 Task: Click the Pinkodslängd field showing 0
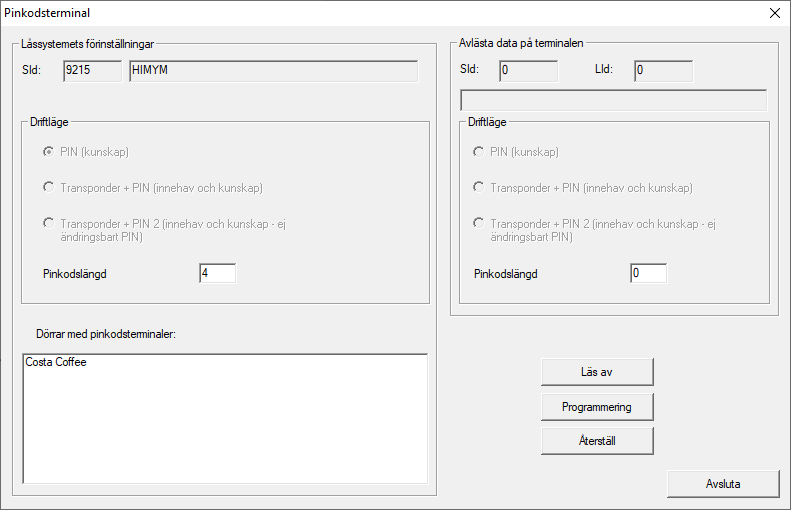tap(648, 273)
